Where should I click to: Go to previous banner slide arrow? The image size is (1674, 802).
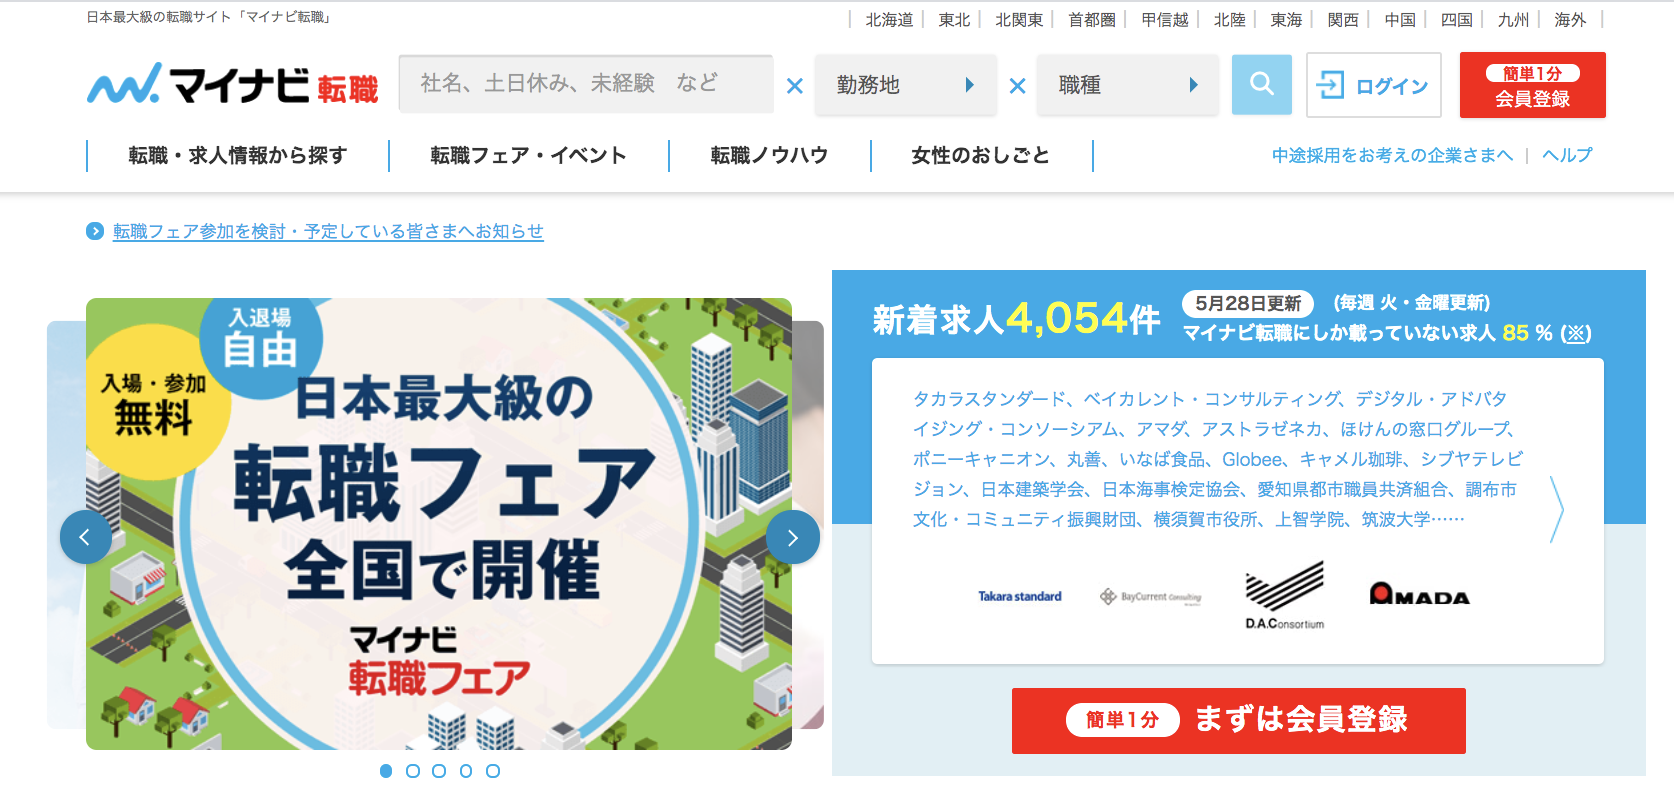click(85, 537)
